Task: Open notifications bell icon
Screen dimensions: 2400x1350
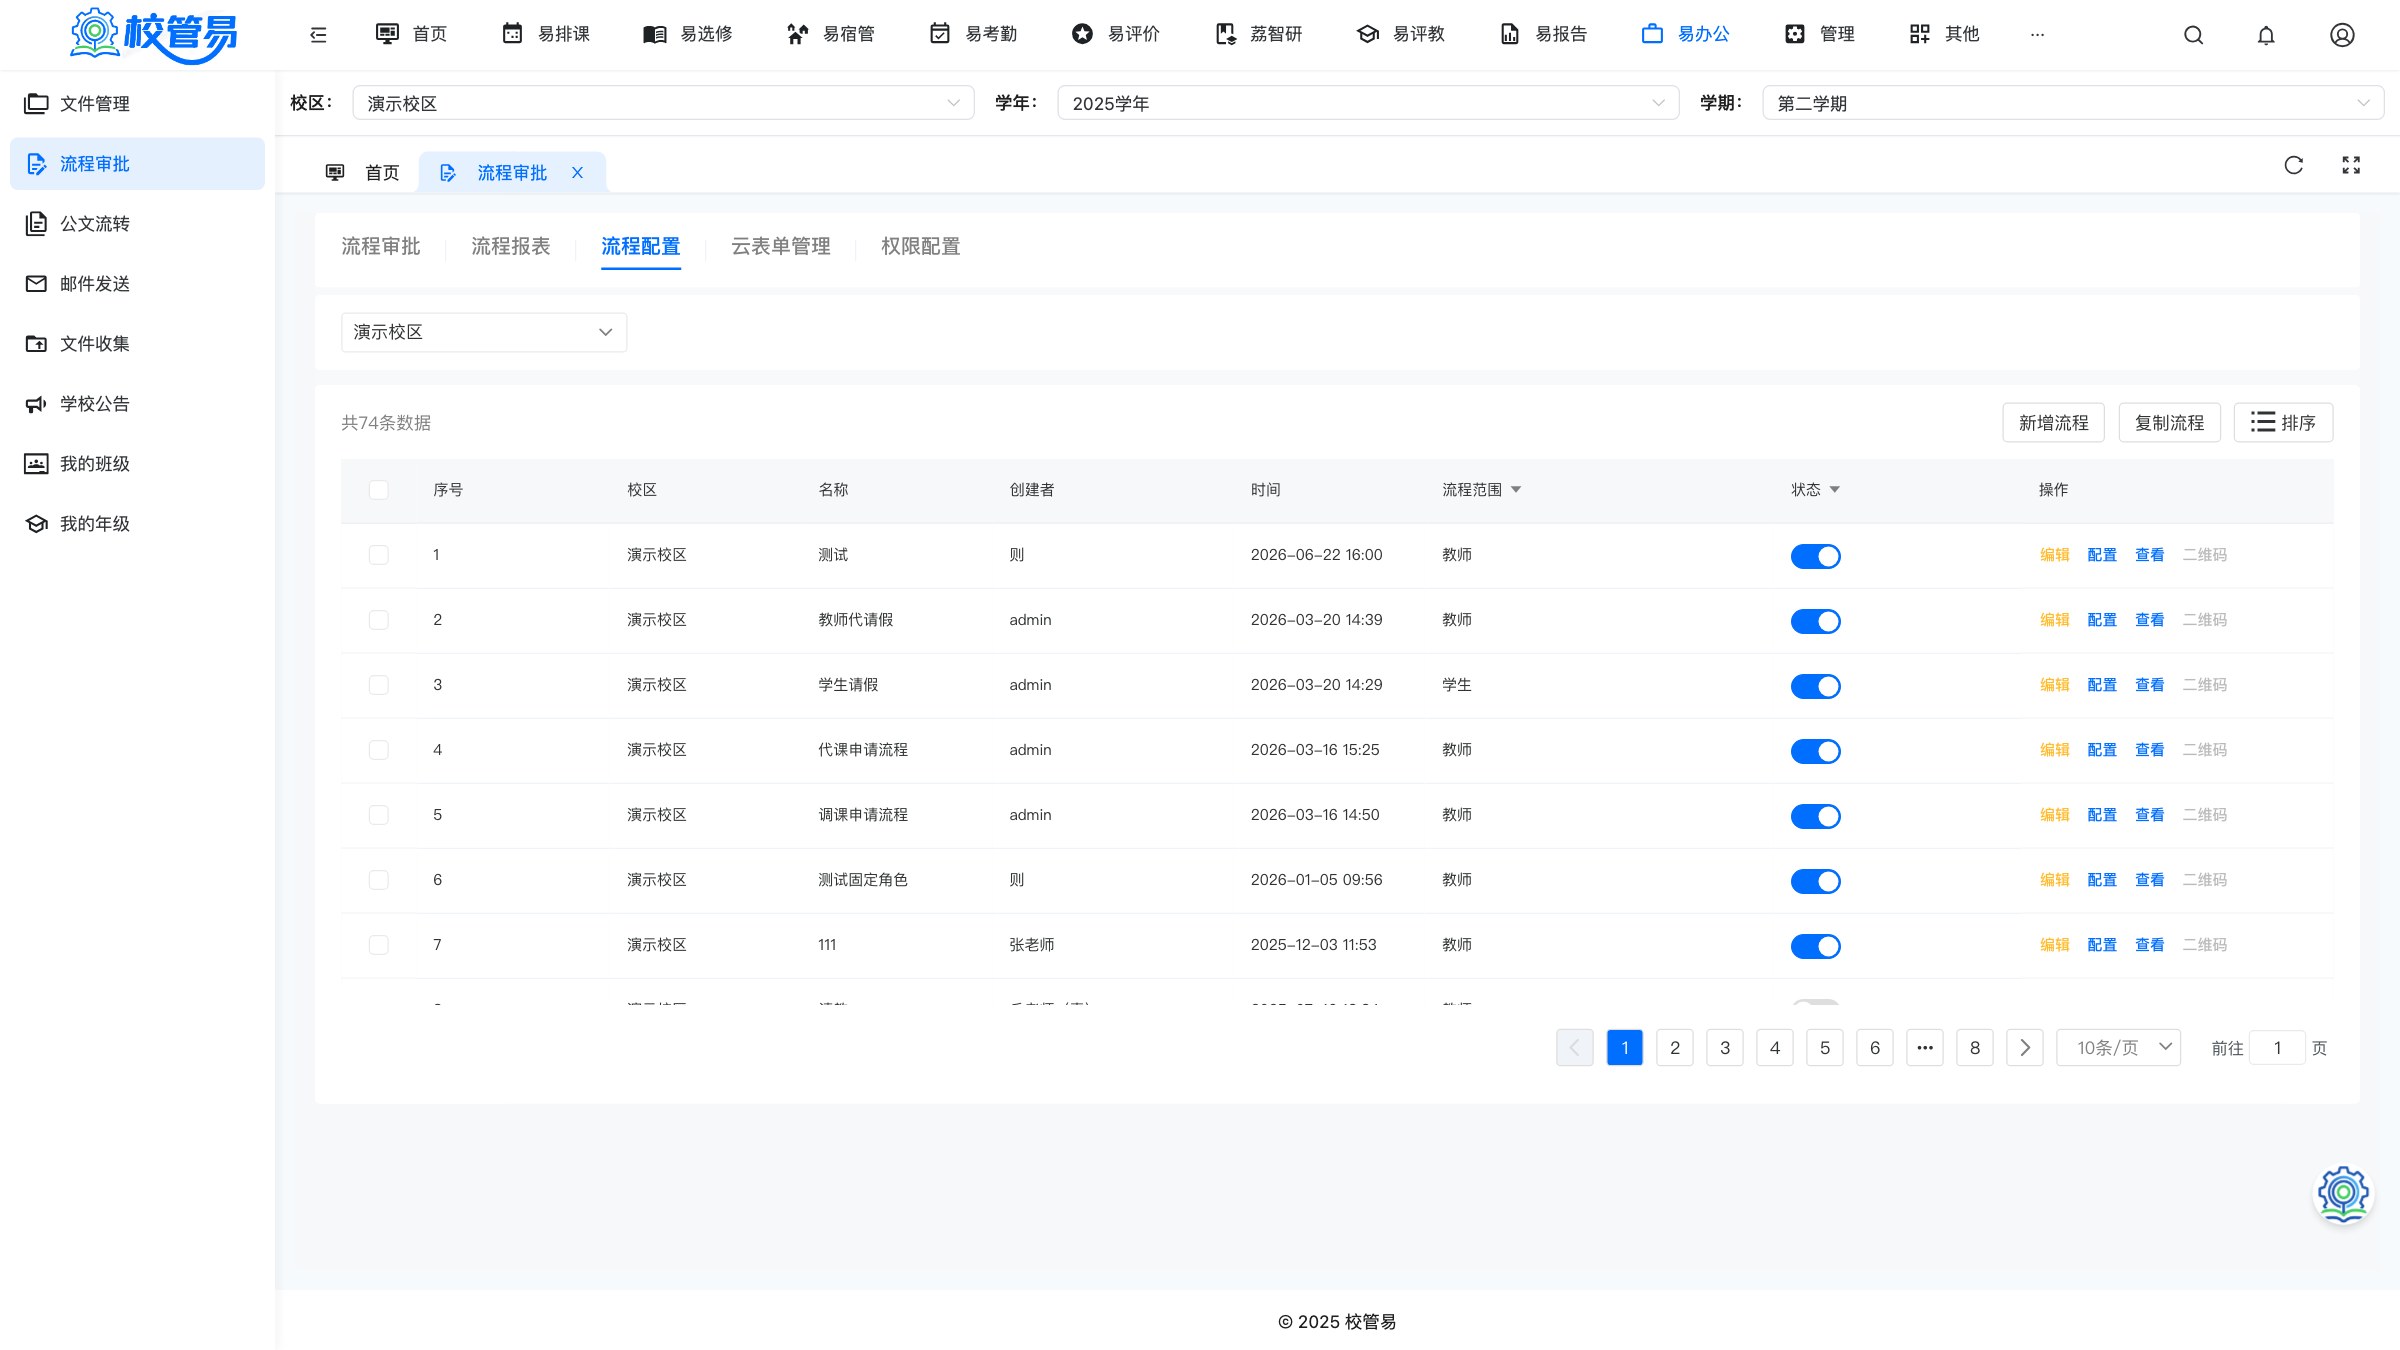Action: click(2266, 35)
